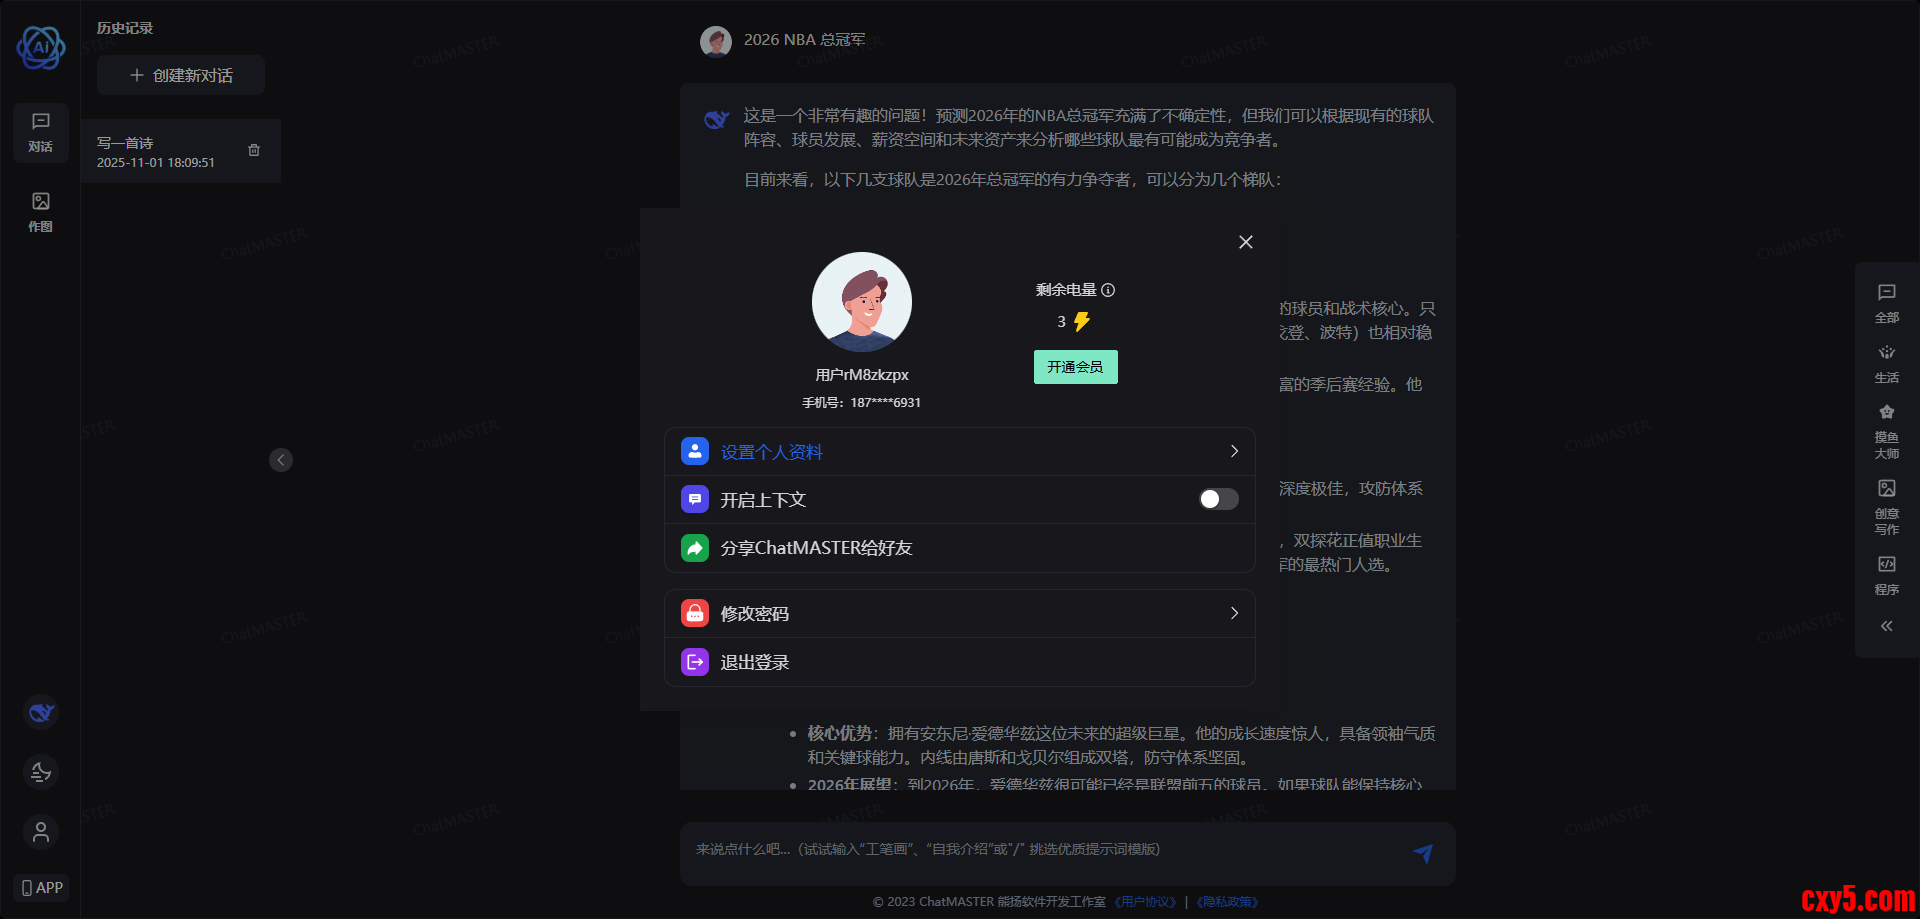
Task: Select 分享ChatMASTER给好友 option
Action: tap(960, 548)
